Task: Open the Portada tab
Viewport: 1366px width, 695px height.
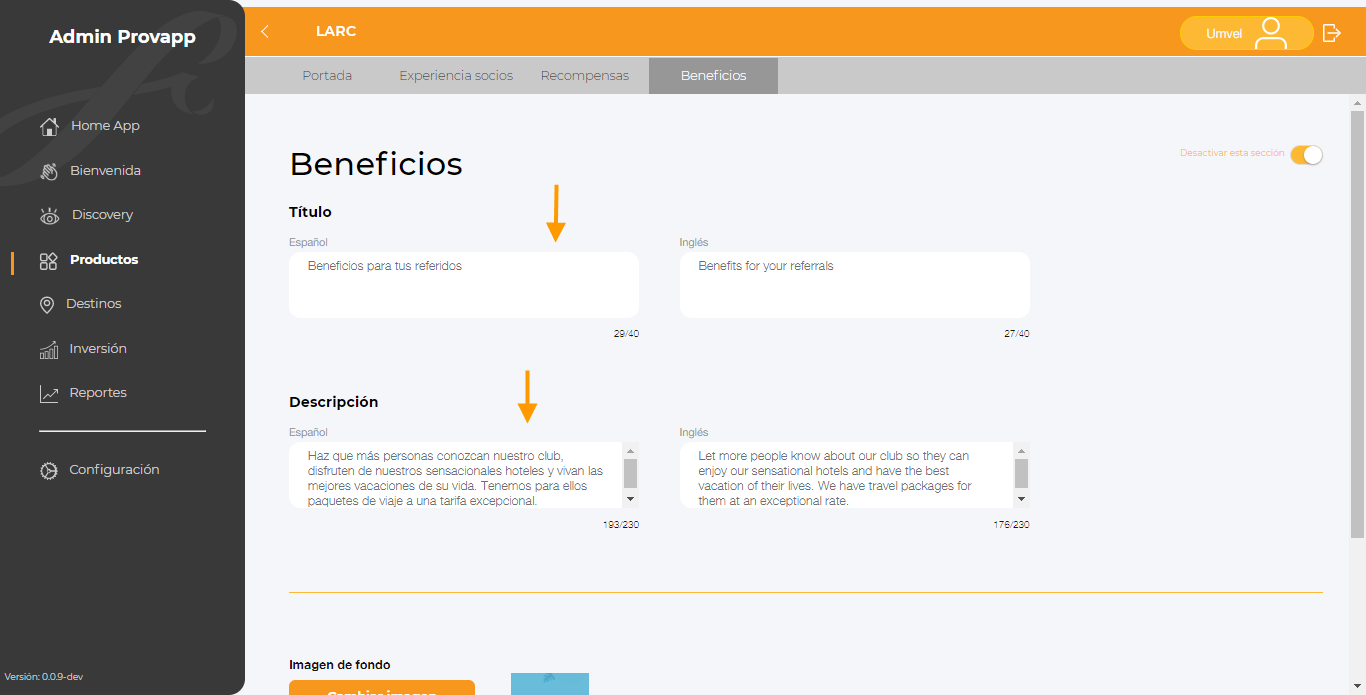Action: [x=327, y=76]
